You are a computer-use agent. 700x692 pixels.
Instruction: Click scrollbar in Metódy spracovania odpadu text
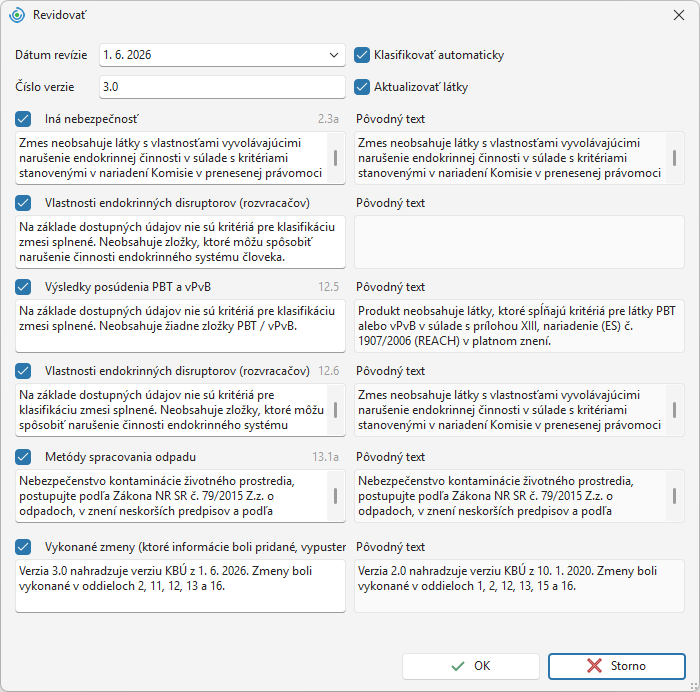click(335, 496)
